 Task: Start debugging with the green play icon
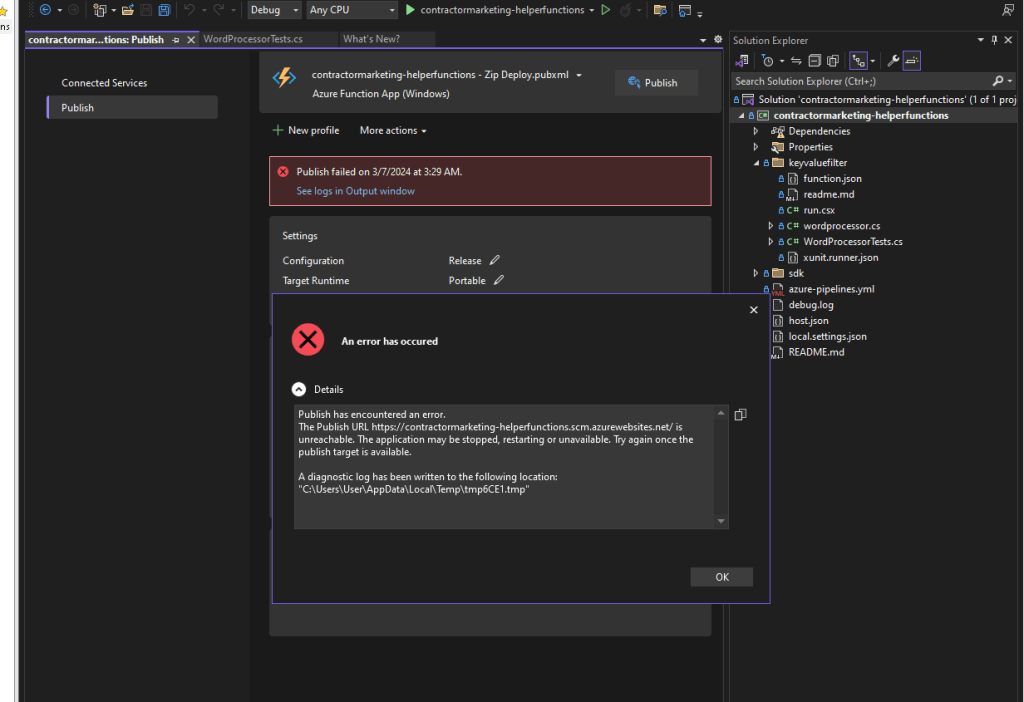pos(410,10)
